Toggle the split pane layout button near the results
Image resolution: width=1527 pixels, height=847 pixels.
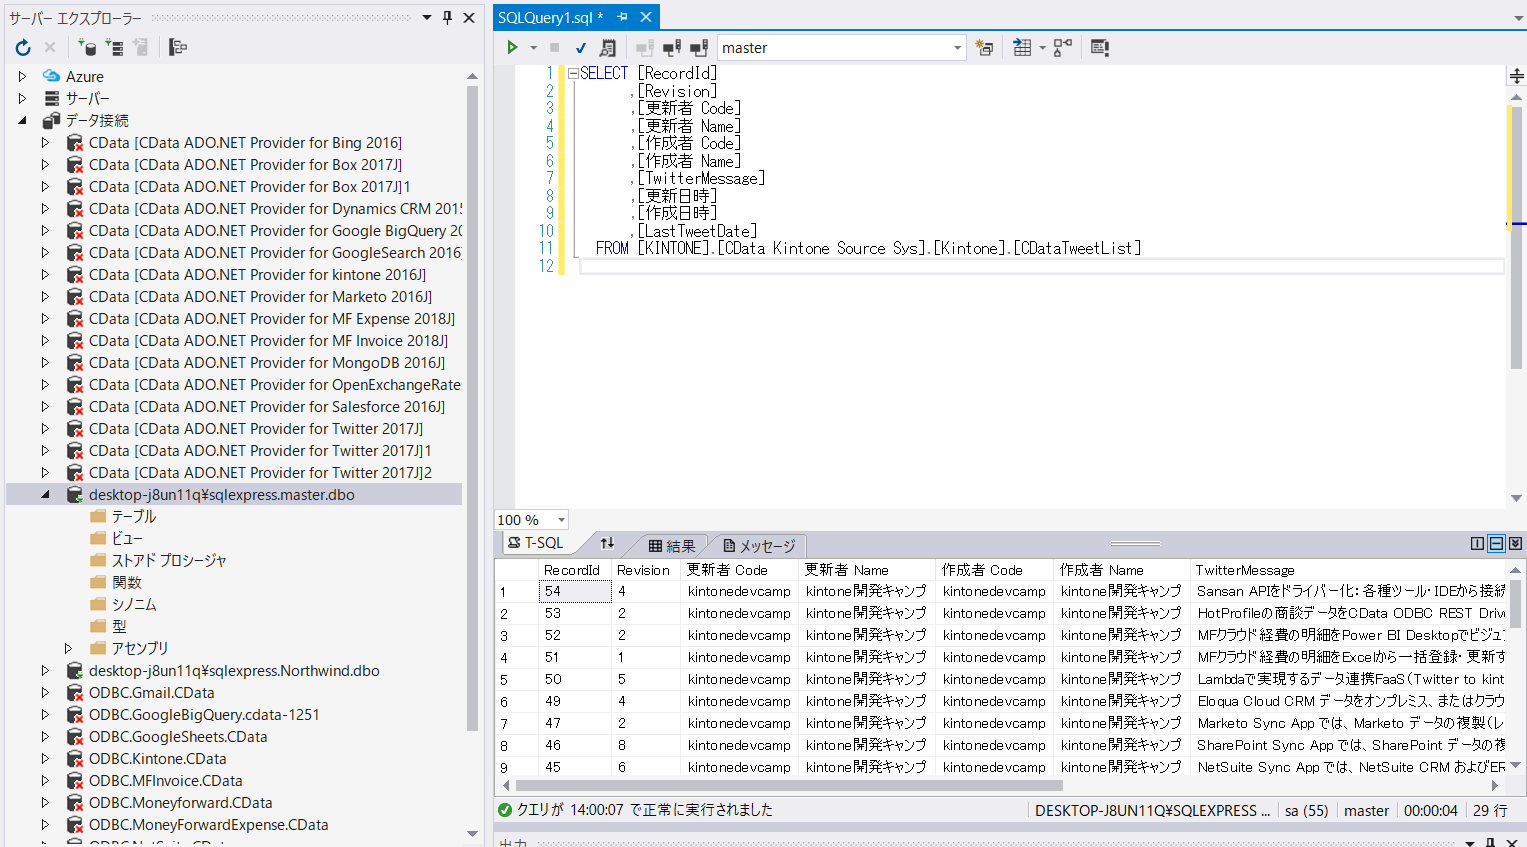[1496, 543]
